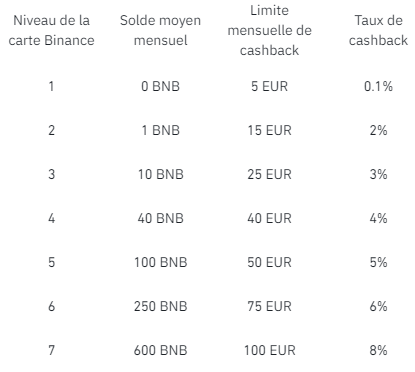Select the '40 EUR' limit cell

269,218
